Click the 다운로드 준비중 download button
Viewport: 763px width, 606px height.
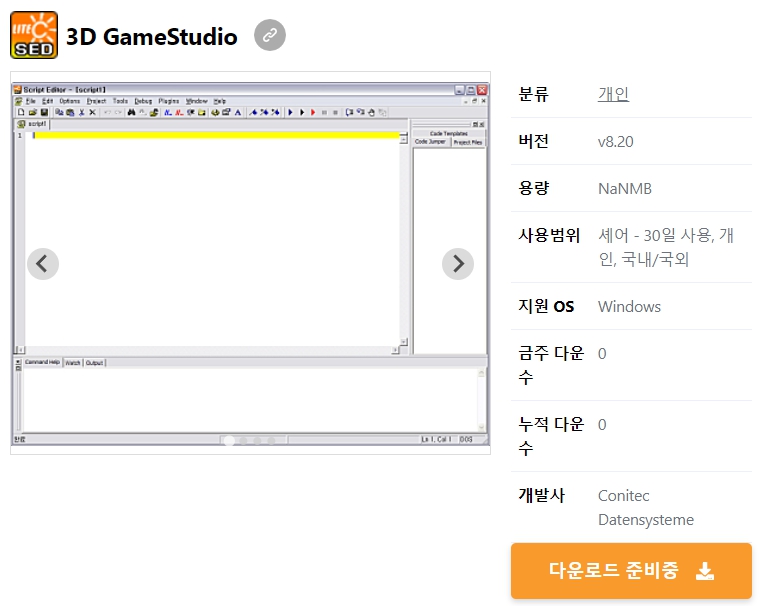coord(631,570)
